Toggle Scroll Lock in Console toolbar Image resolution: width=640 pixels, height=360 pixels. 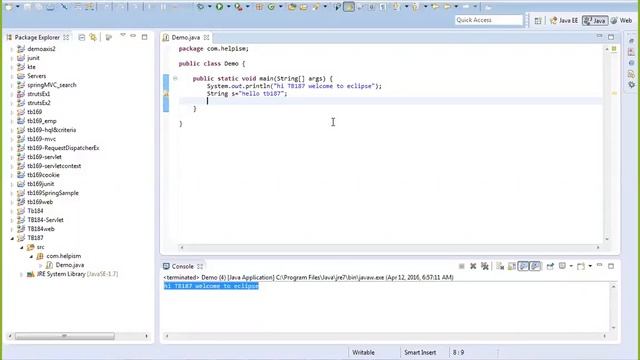click(x=512, y=266)
